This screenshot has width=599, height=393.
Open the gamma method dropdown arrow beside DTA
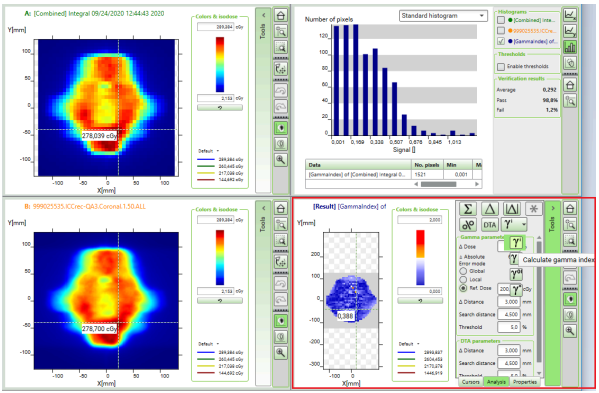(524, 225)
